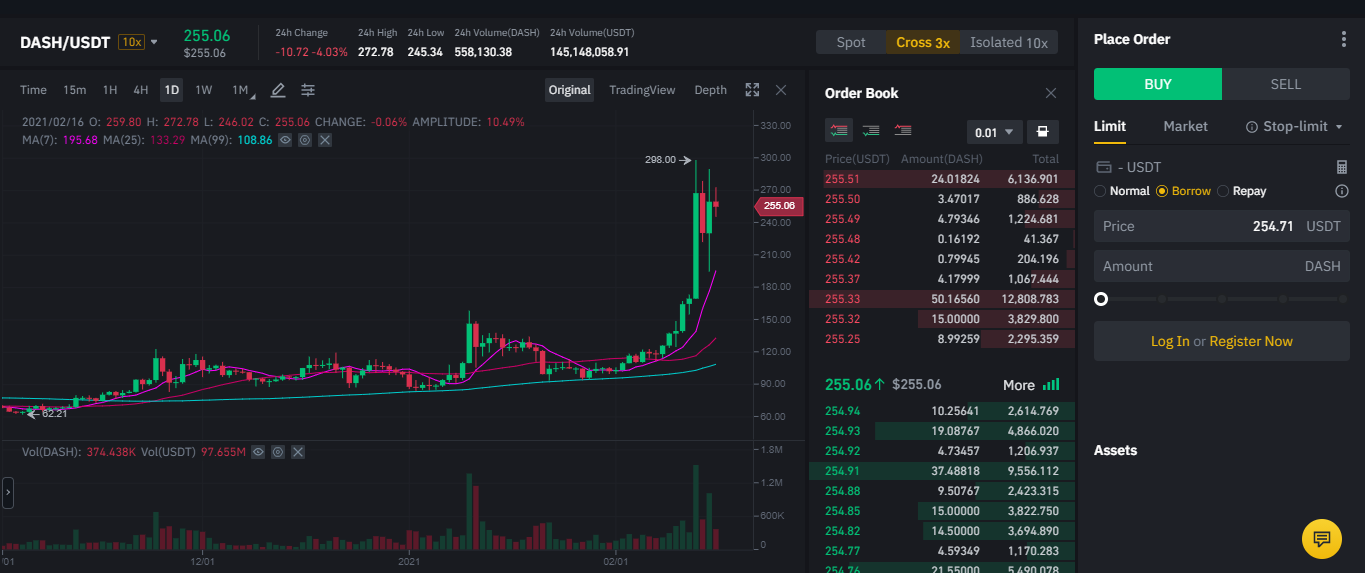Viewport: 1365px width, 573px height.
Task: Click the wallet icon next to USDT
Action: (x=1104, y=167)
